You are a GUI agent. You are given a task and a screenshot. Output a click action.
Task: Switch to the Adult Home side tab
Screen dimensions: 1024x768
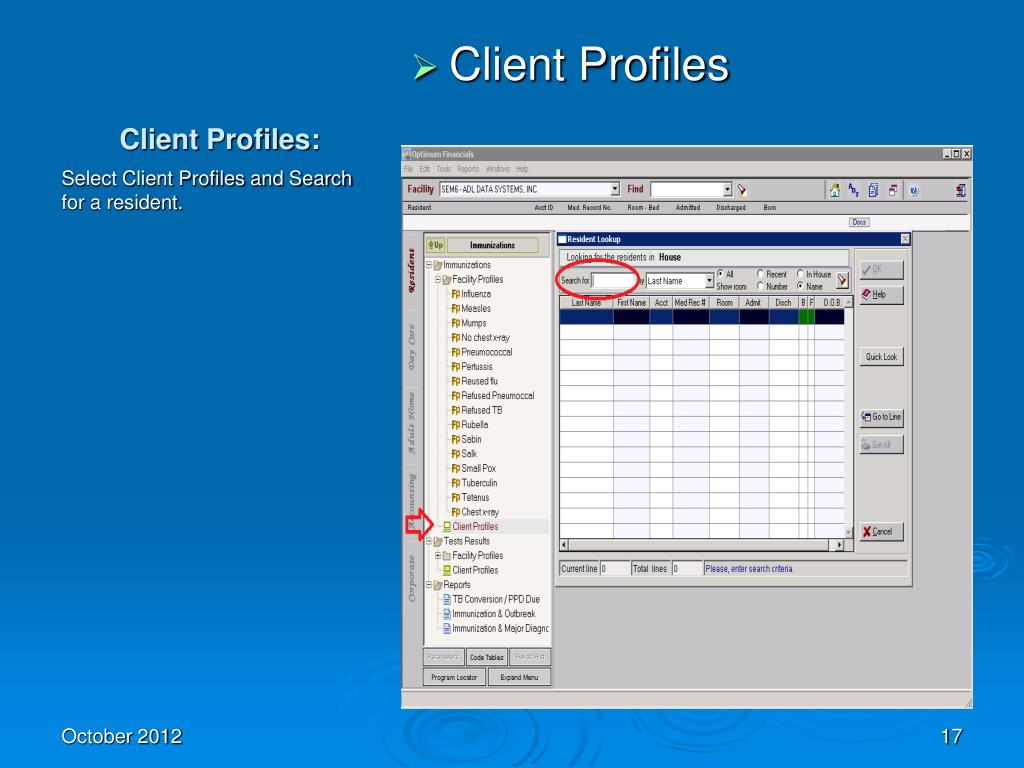[x=411, y=423]
